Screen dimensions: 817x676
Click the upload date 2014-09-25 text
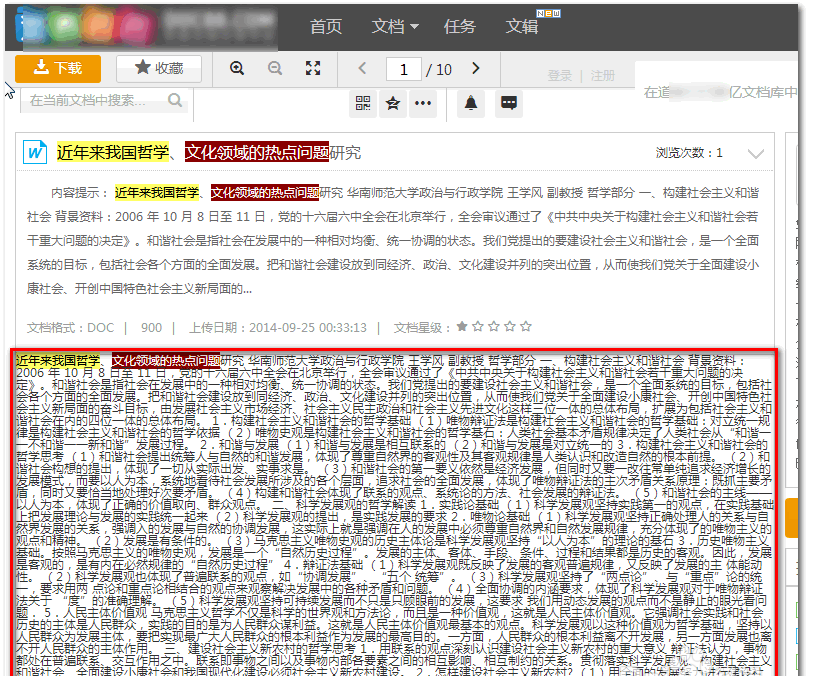pyautogui.click(x=308, y=327)
